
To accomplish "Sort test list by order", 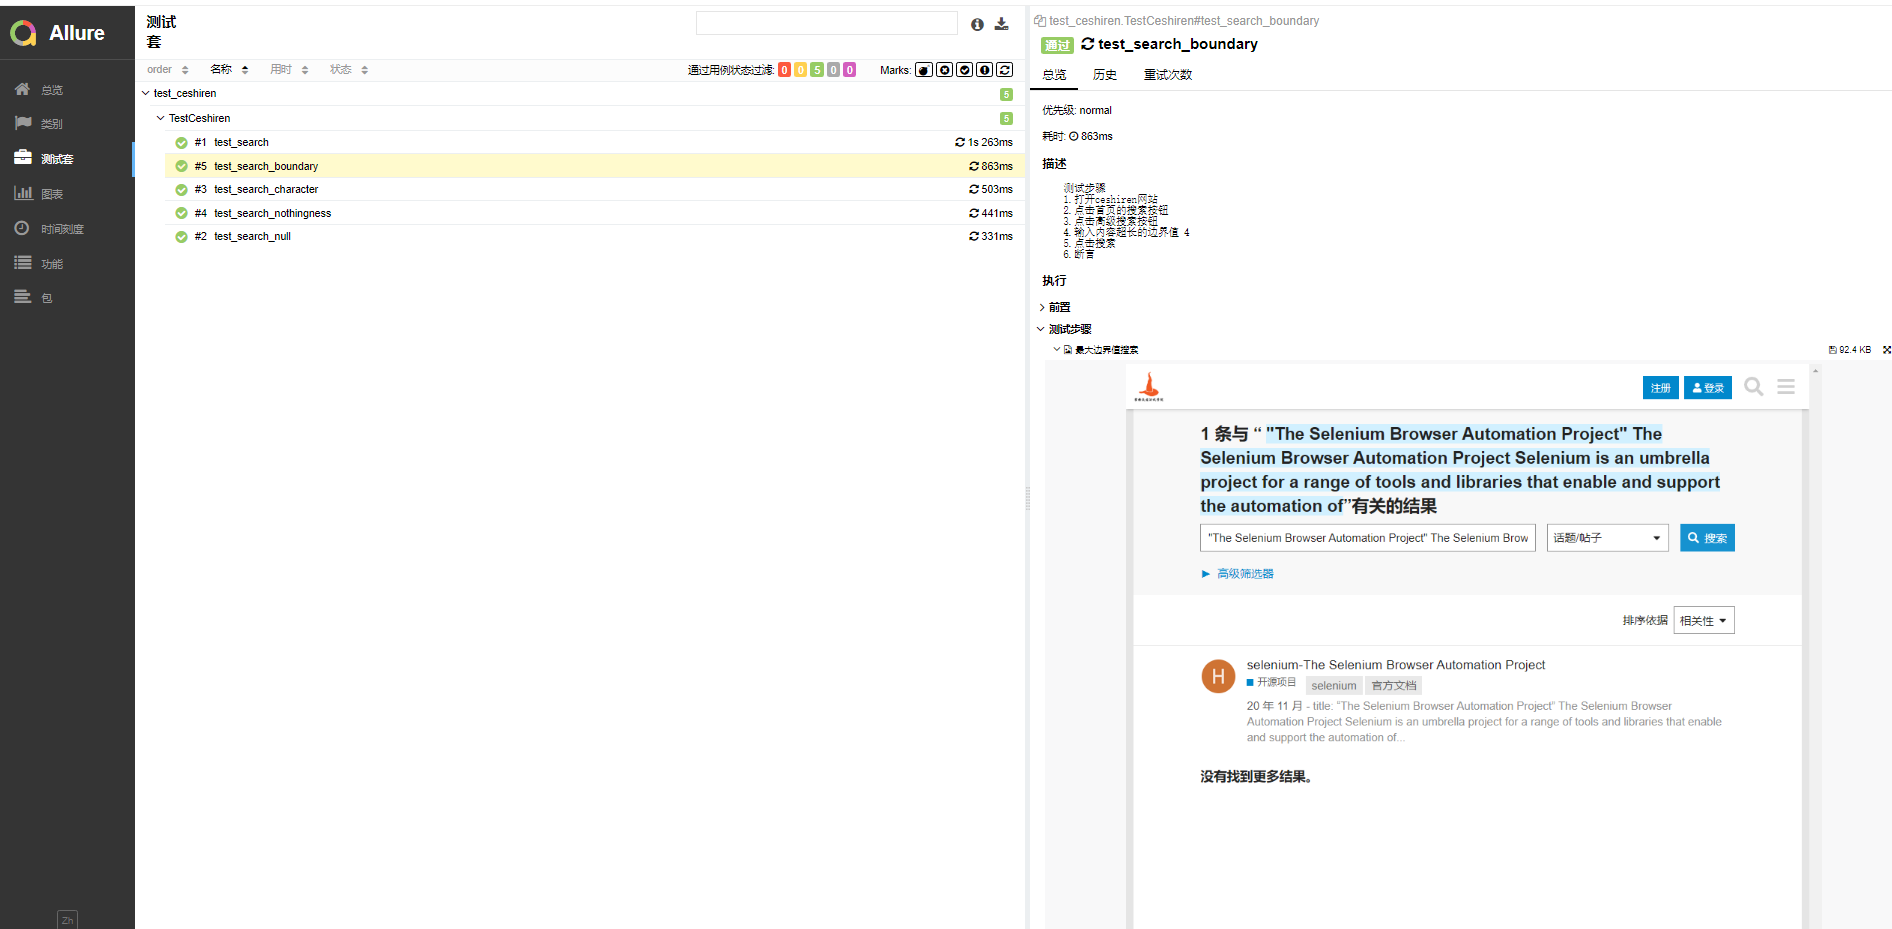I will tap(167, 70).
